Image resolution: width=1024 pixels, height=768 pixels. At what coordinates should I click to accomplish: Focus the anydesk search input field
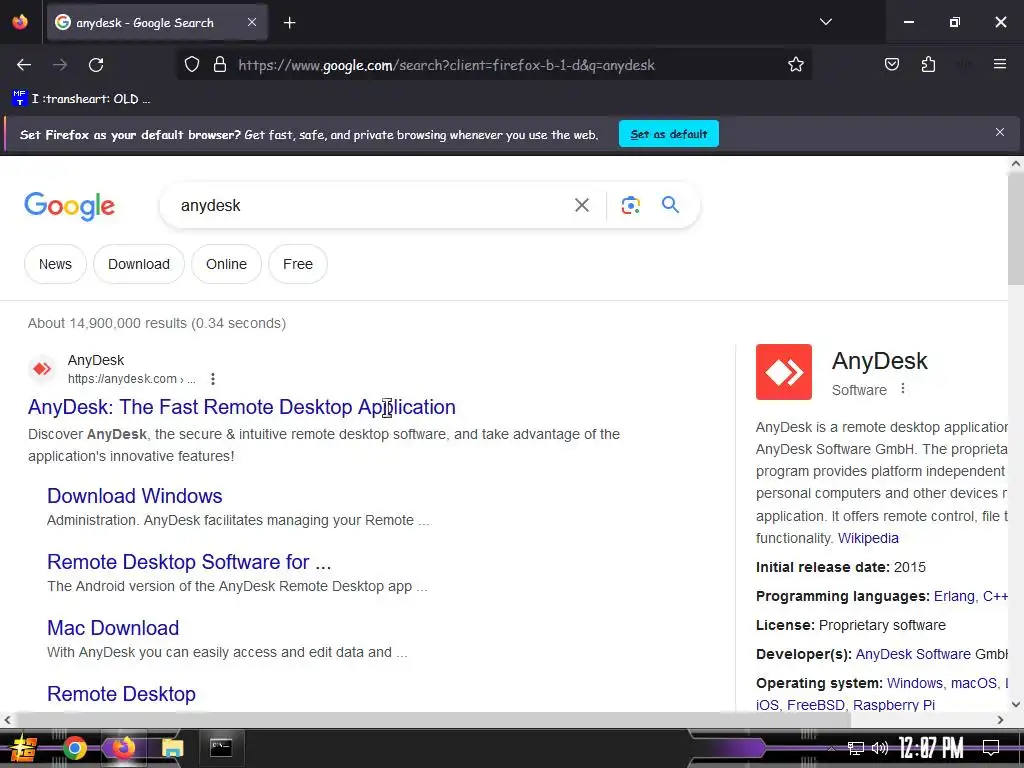(x=366, y=205)
